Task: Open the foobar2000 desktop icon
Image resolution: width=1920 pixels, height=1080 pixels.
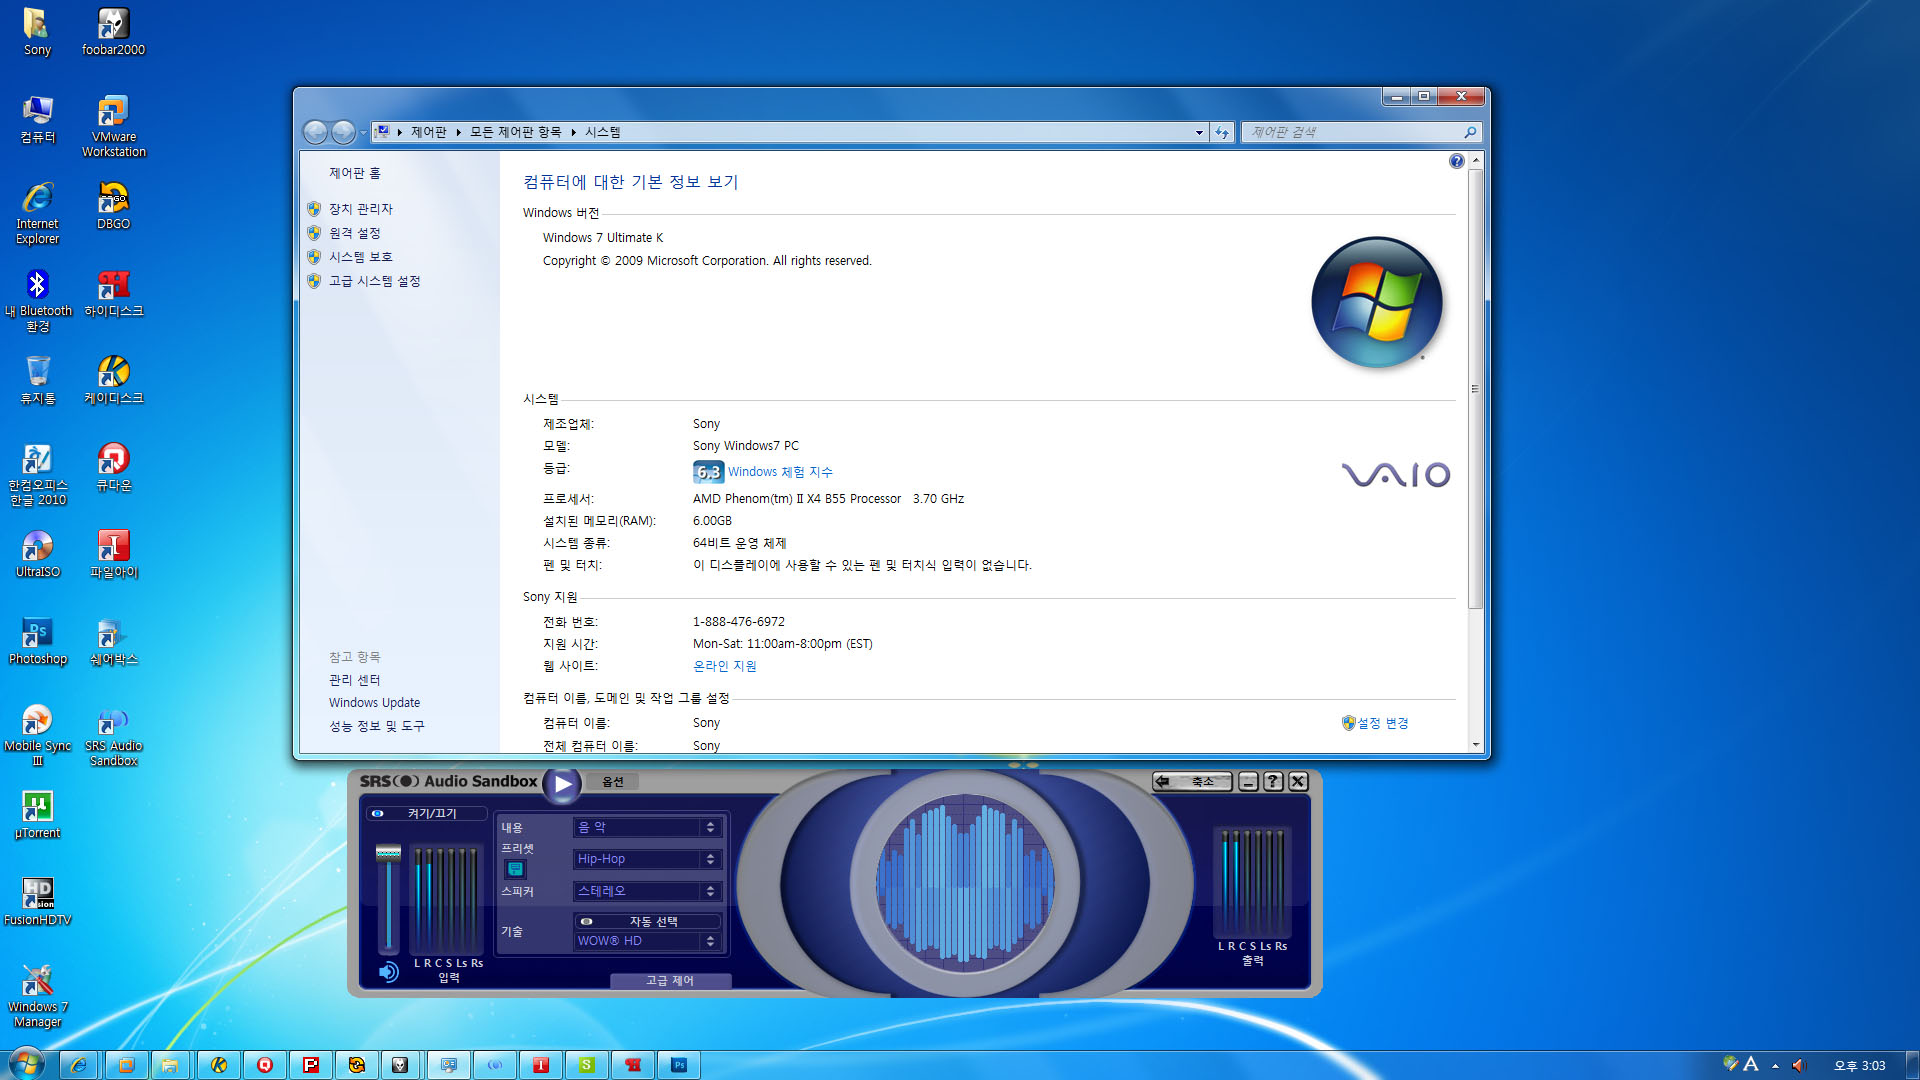Action: (113, 32)
